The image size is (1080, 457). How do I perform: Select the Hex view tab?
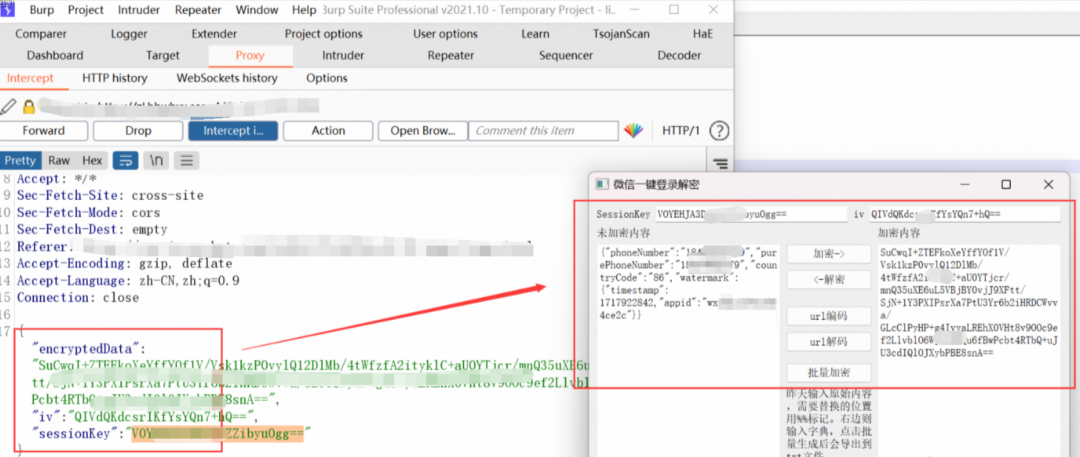92,161
